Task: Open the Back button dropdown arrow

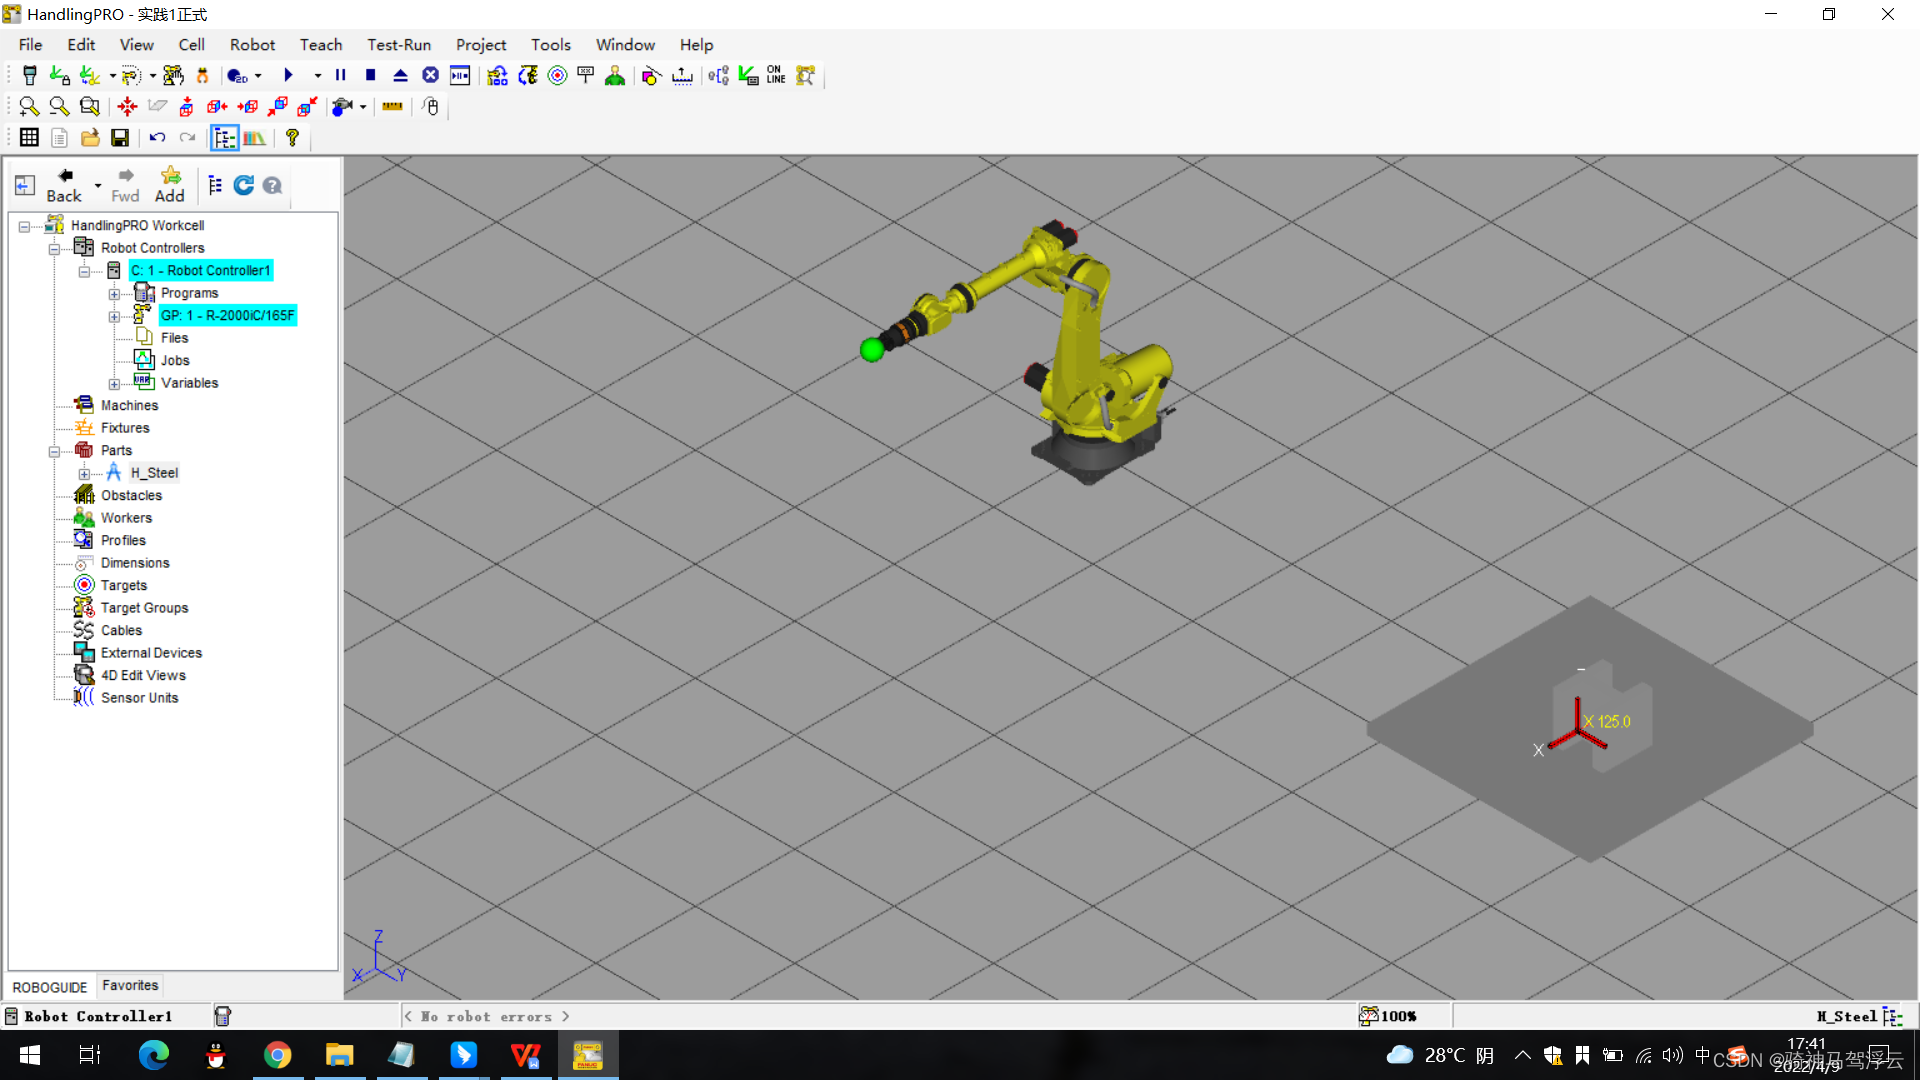Action: click(x=98, y=185)
